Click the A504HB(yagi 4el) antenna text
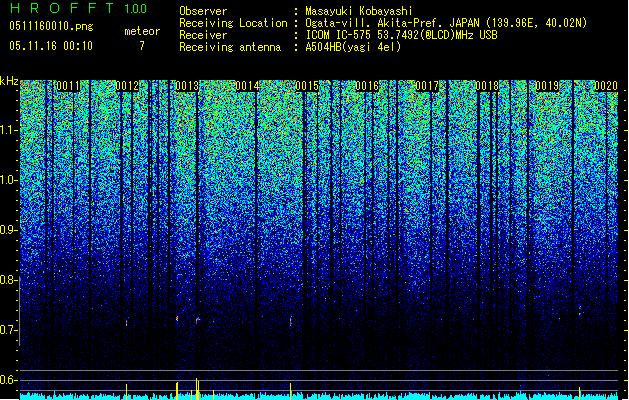The image size is (629, 400). point(353,47)
